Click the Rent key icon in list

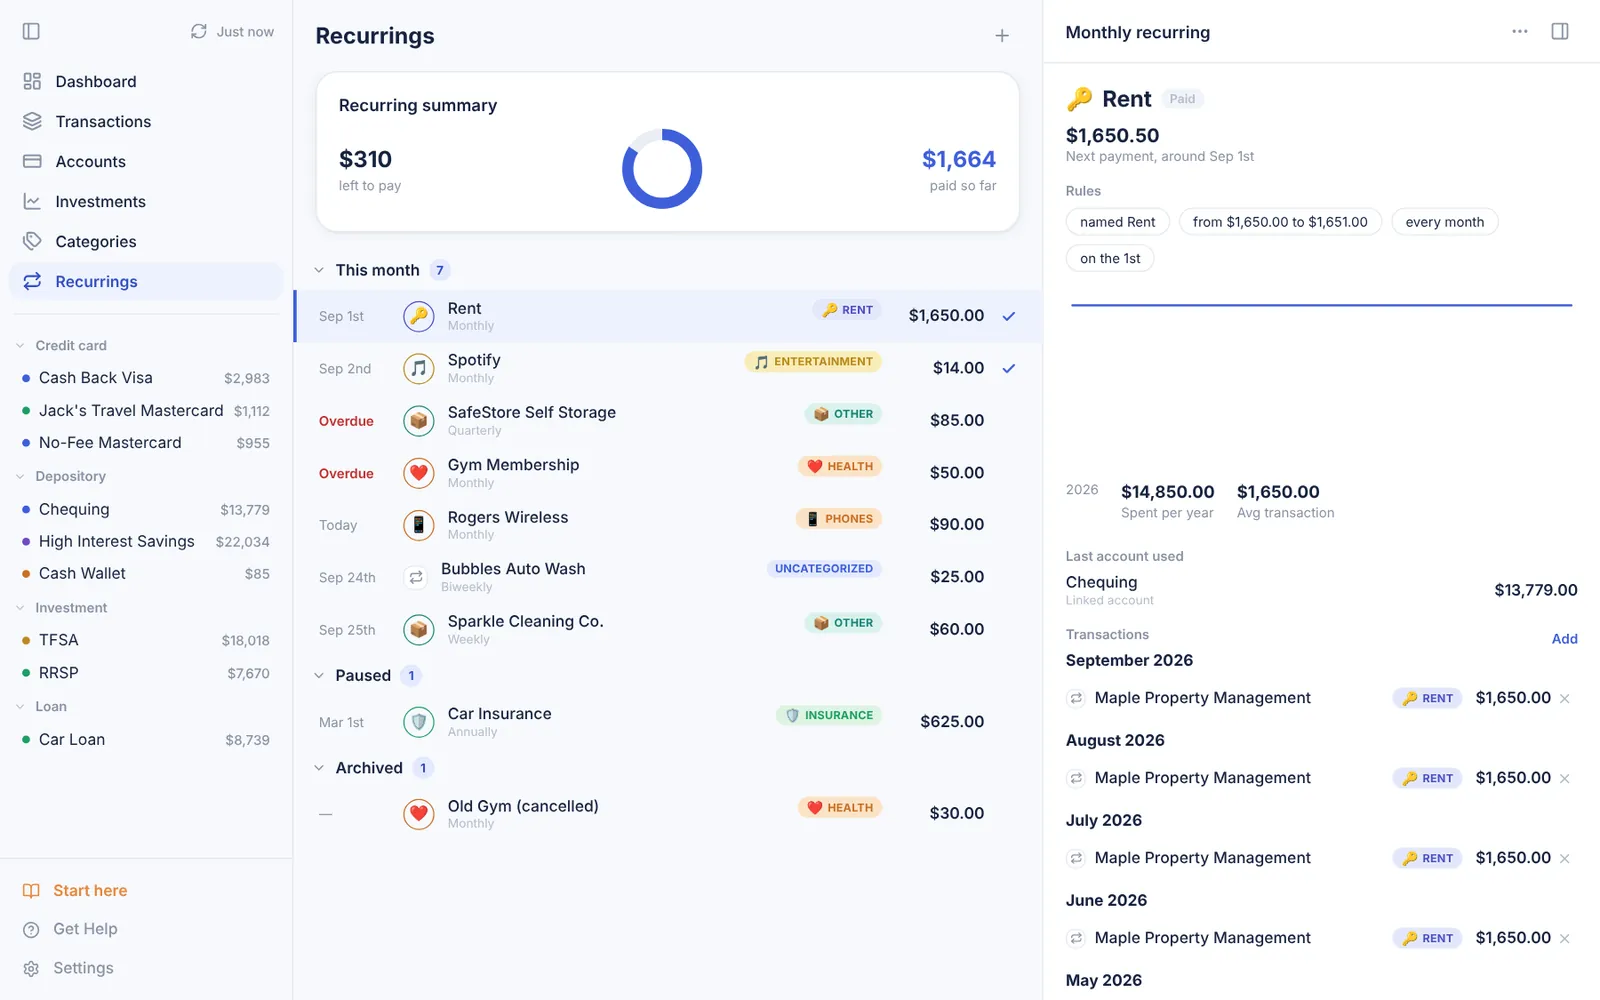coord(419,316)
